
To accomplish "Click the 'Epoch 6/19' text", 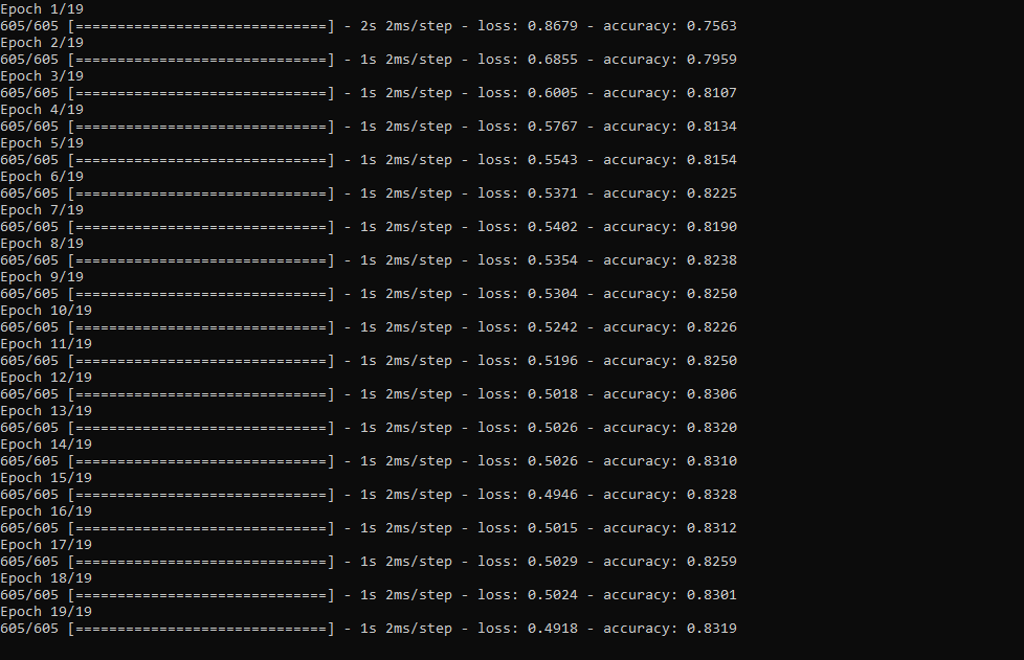I will [x=42, y=177].
